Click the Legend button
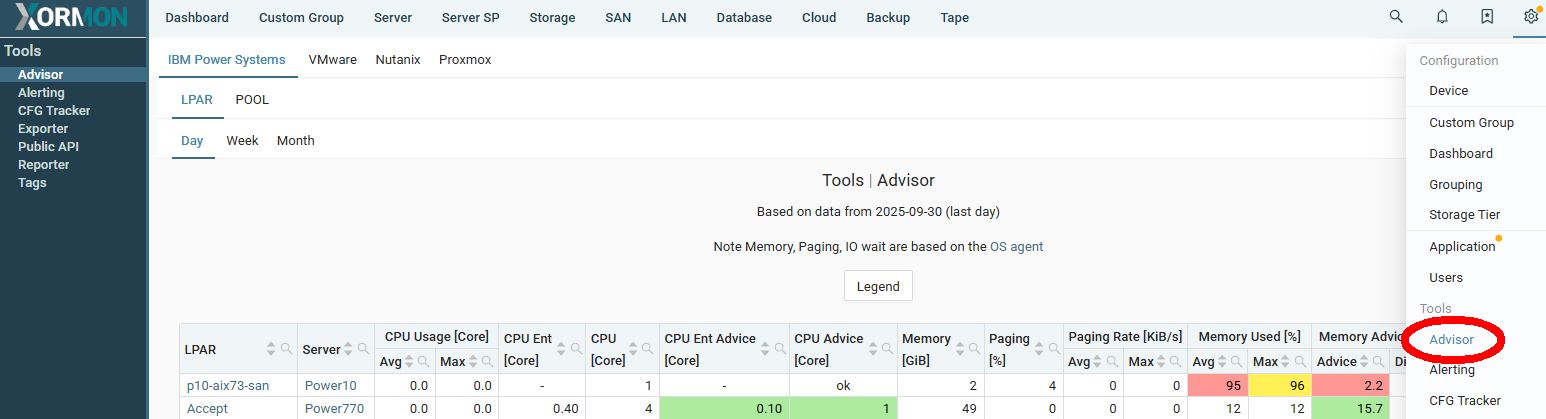 (878, 286)
